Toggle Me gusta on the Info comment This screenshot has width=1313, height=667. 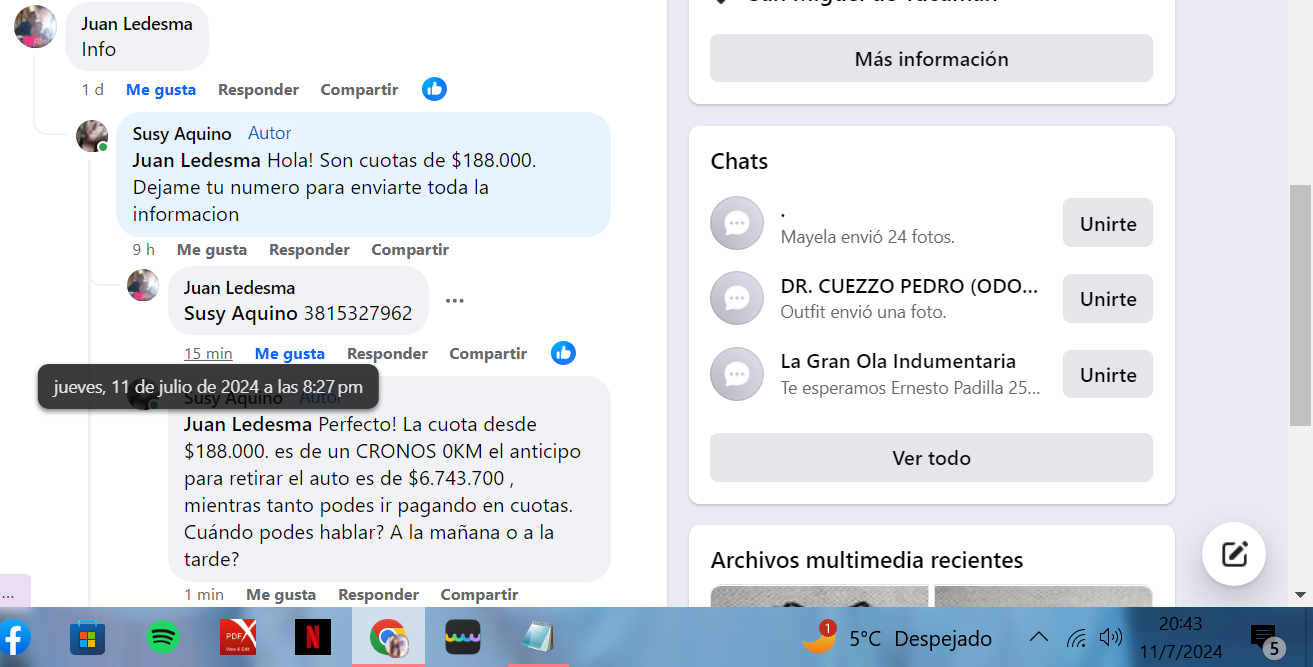160,89
